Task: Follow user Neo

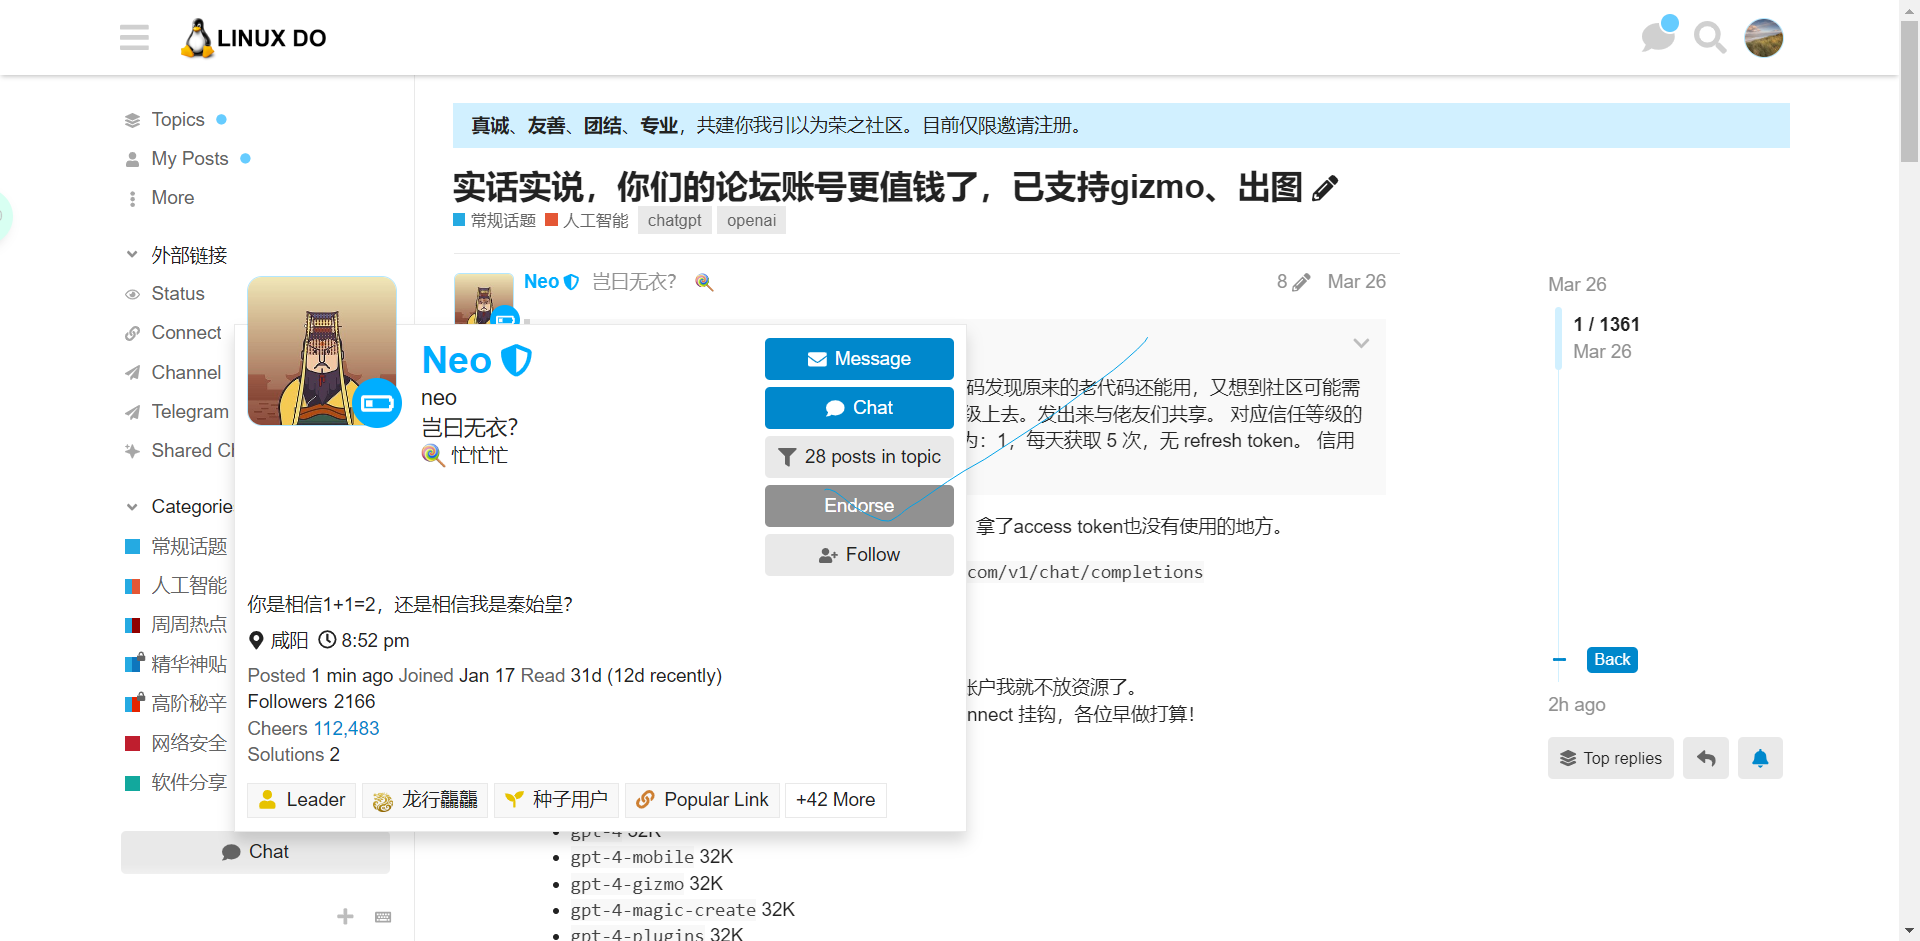Action: tap(859, 555)
